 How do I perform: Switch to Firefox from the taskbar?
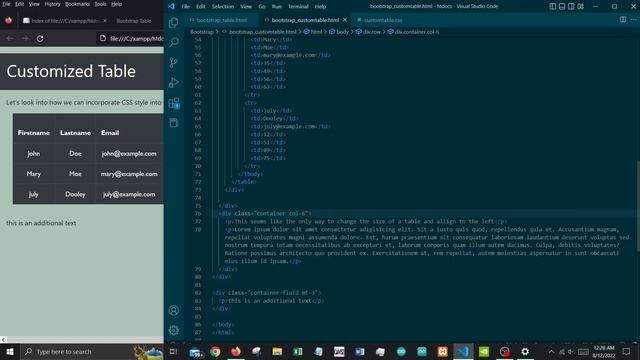click(x=236, y=351)
